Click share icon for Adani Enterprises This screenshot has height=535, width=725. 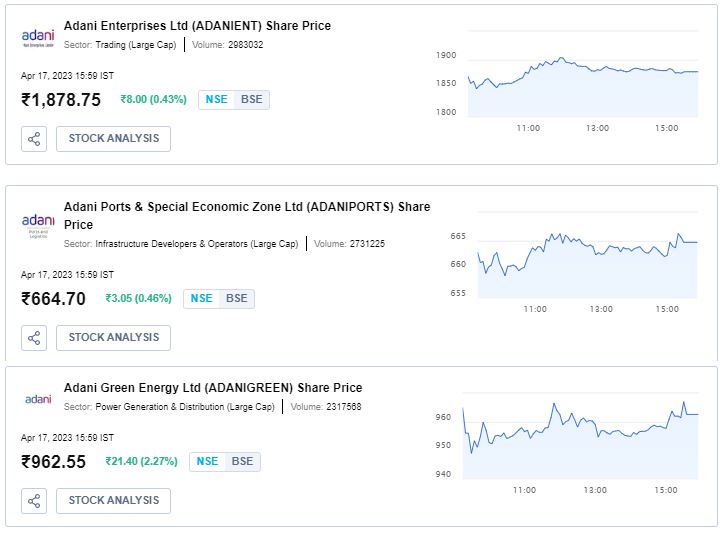click(34, 139)
